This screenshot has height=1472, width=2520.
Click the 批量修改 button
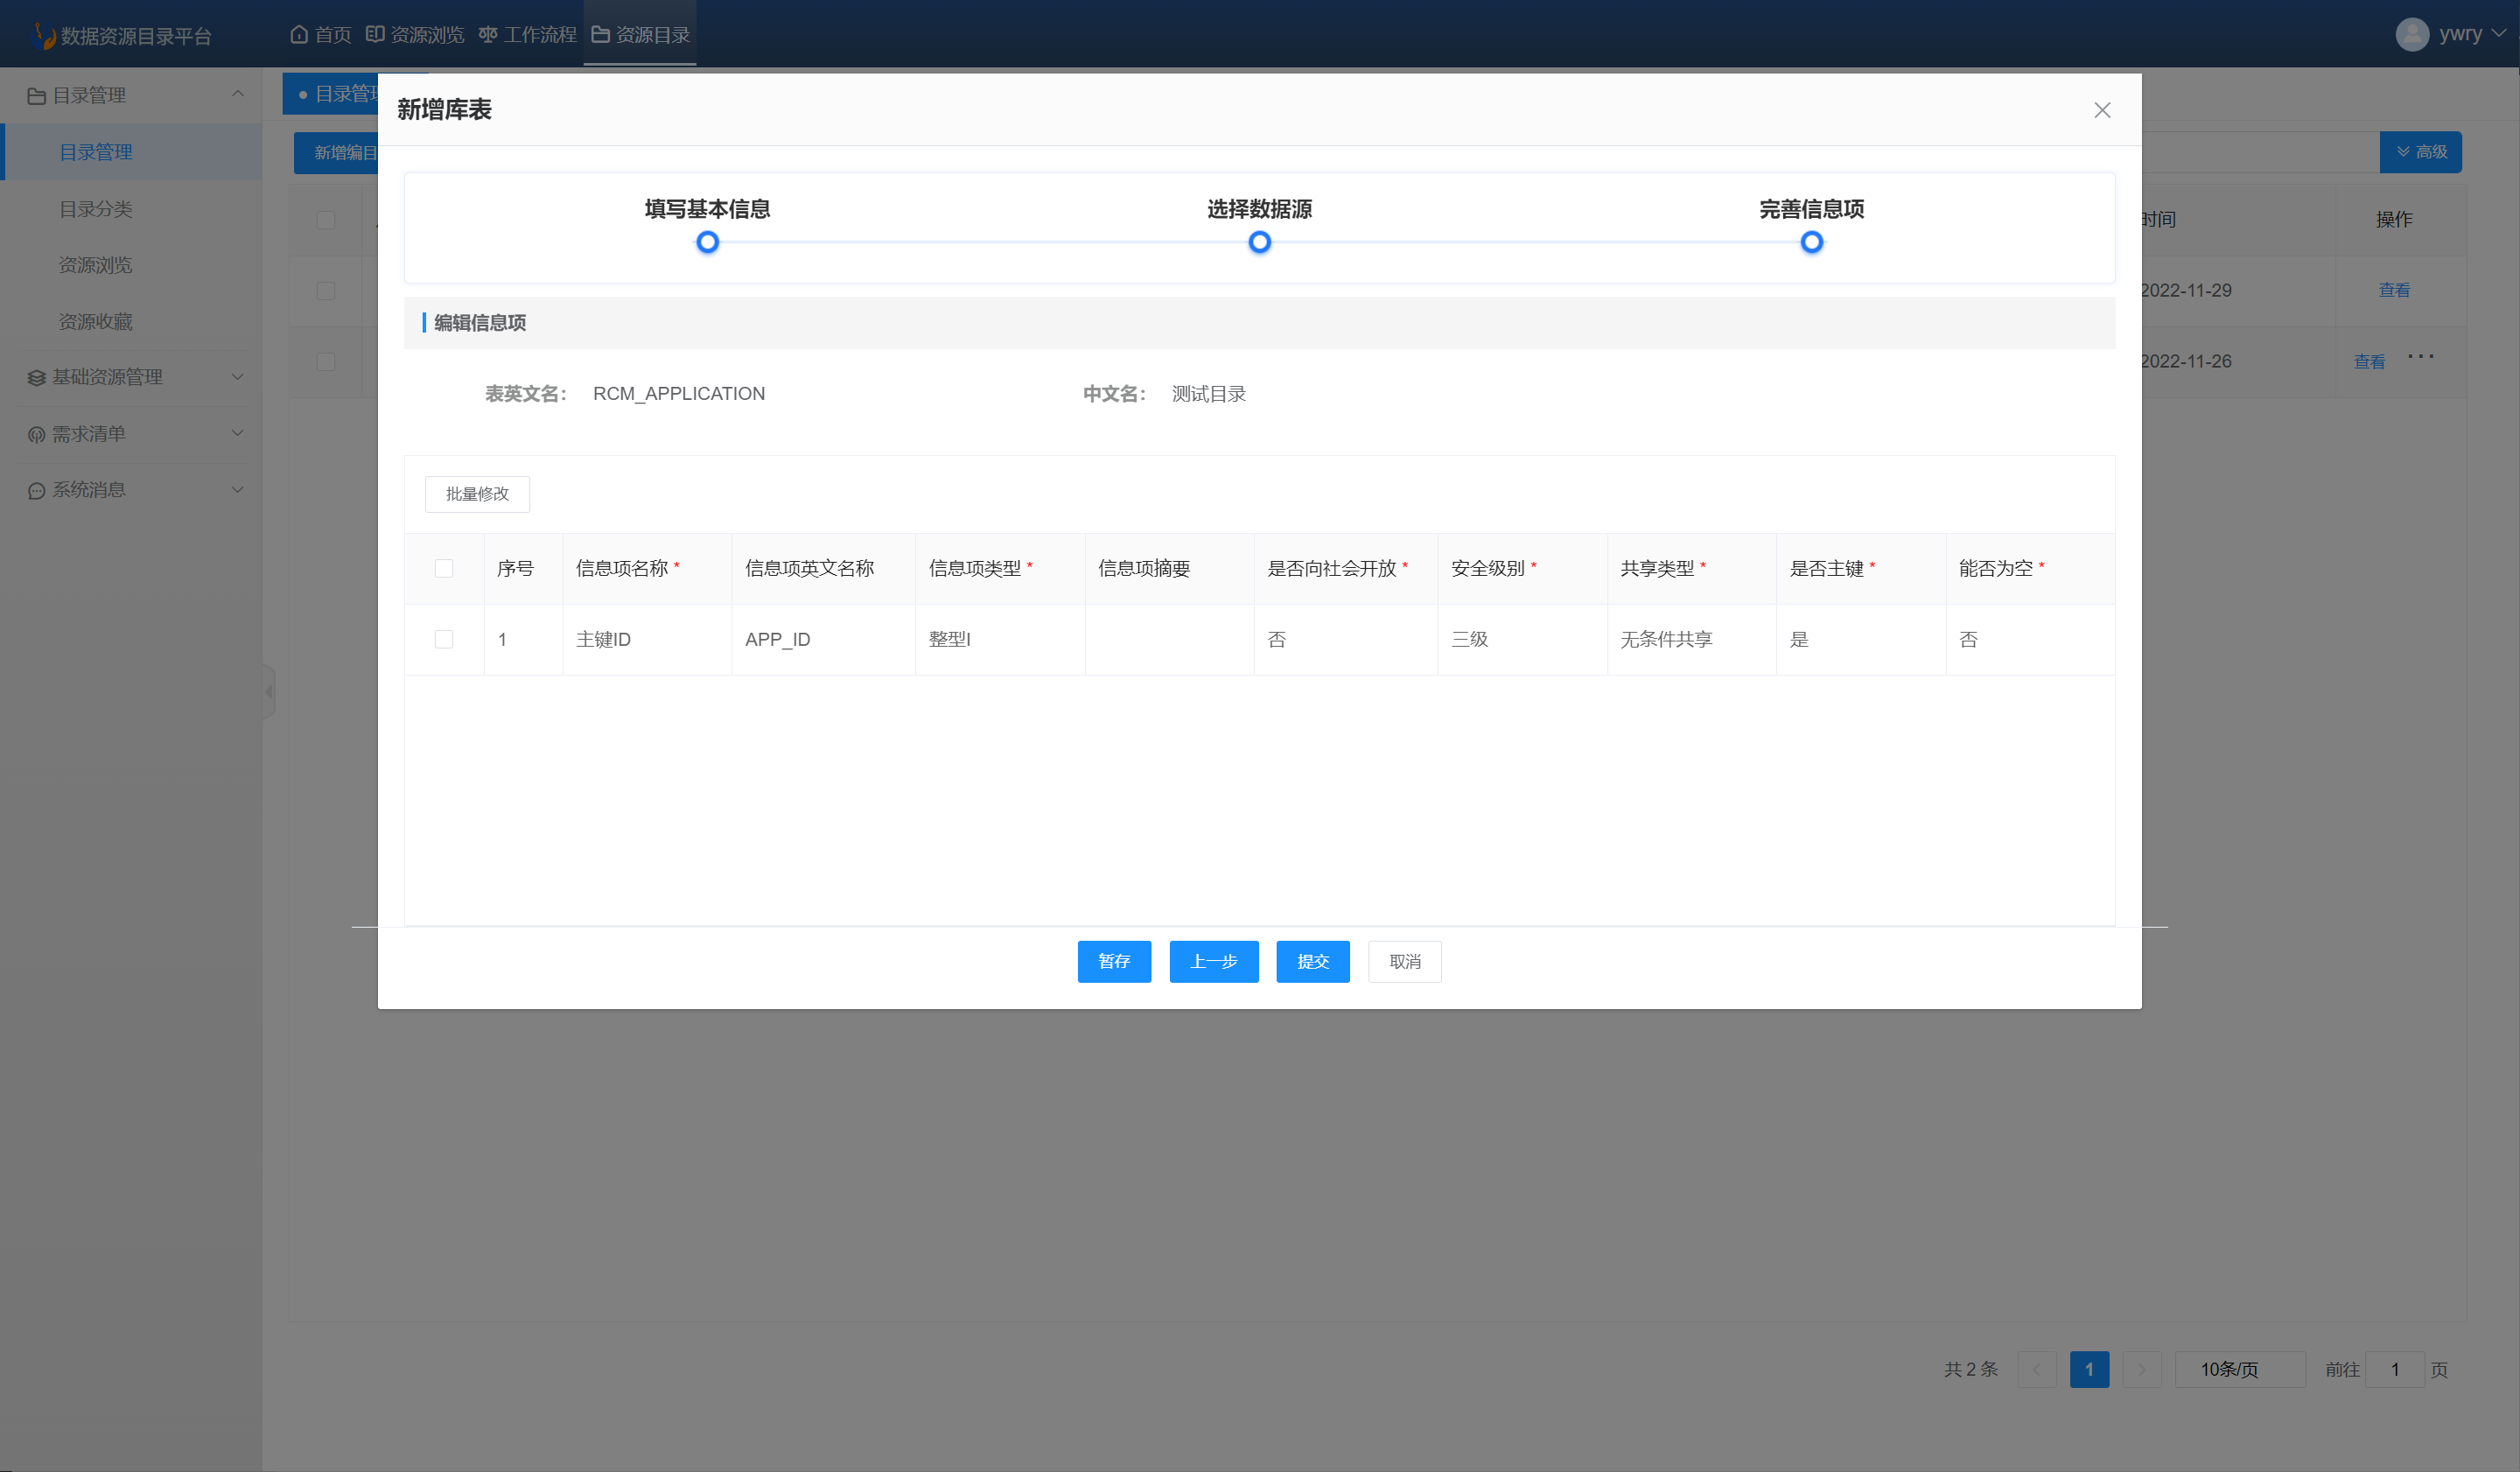477,494
